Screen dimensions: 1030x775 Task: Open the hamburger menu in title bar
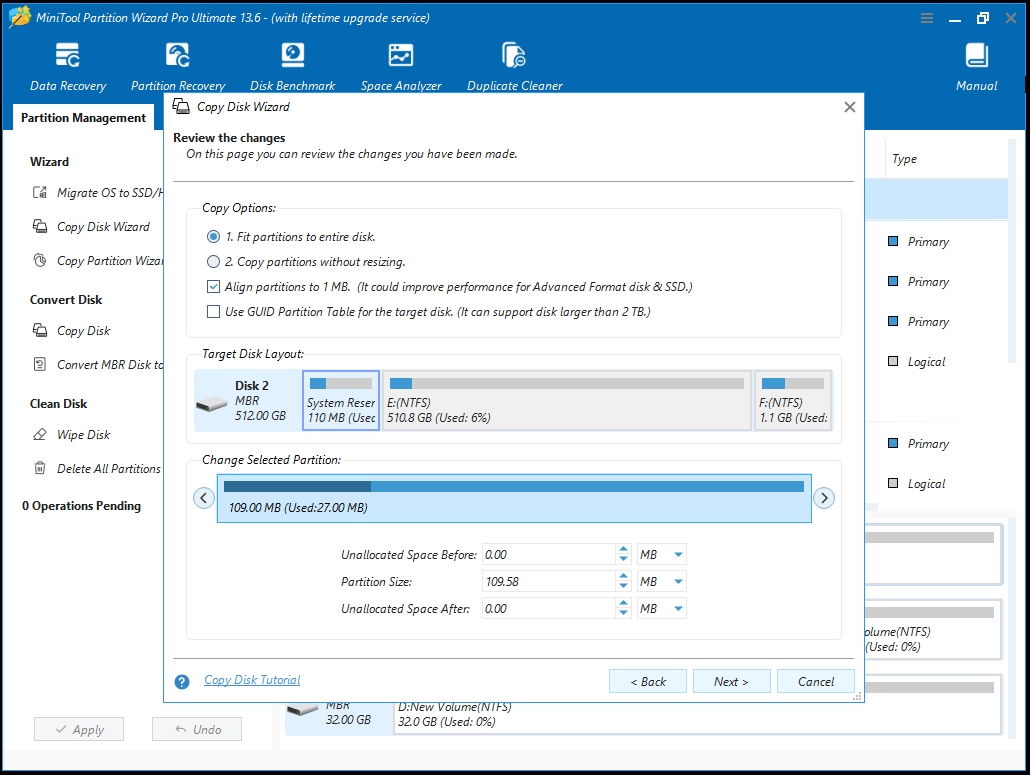coord(927,18)
